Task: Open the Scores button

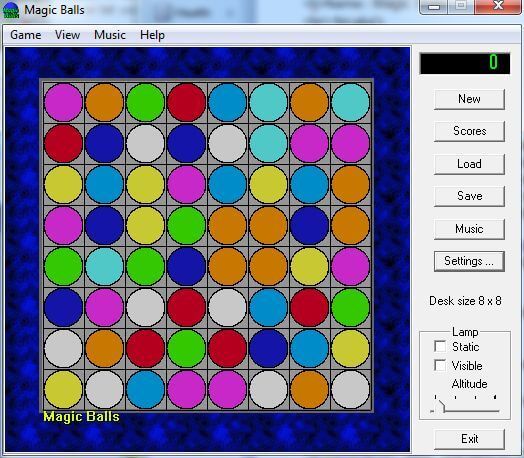Action: (469, 131)
